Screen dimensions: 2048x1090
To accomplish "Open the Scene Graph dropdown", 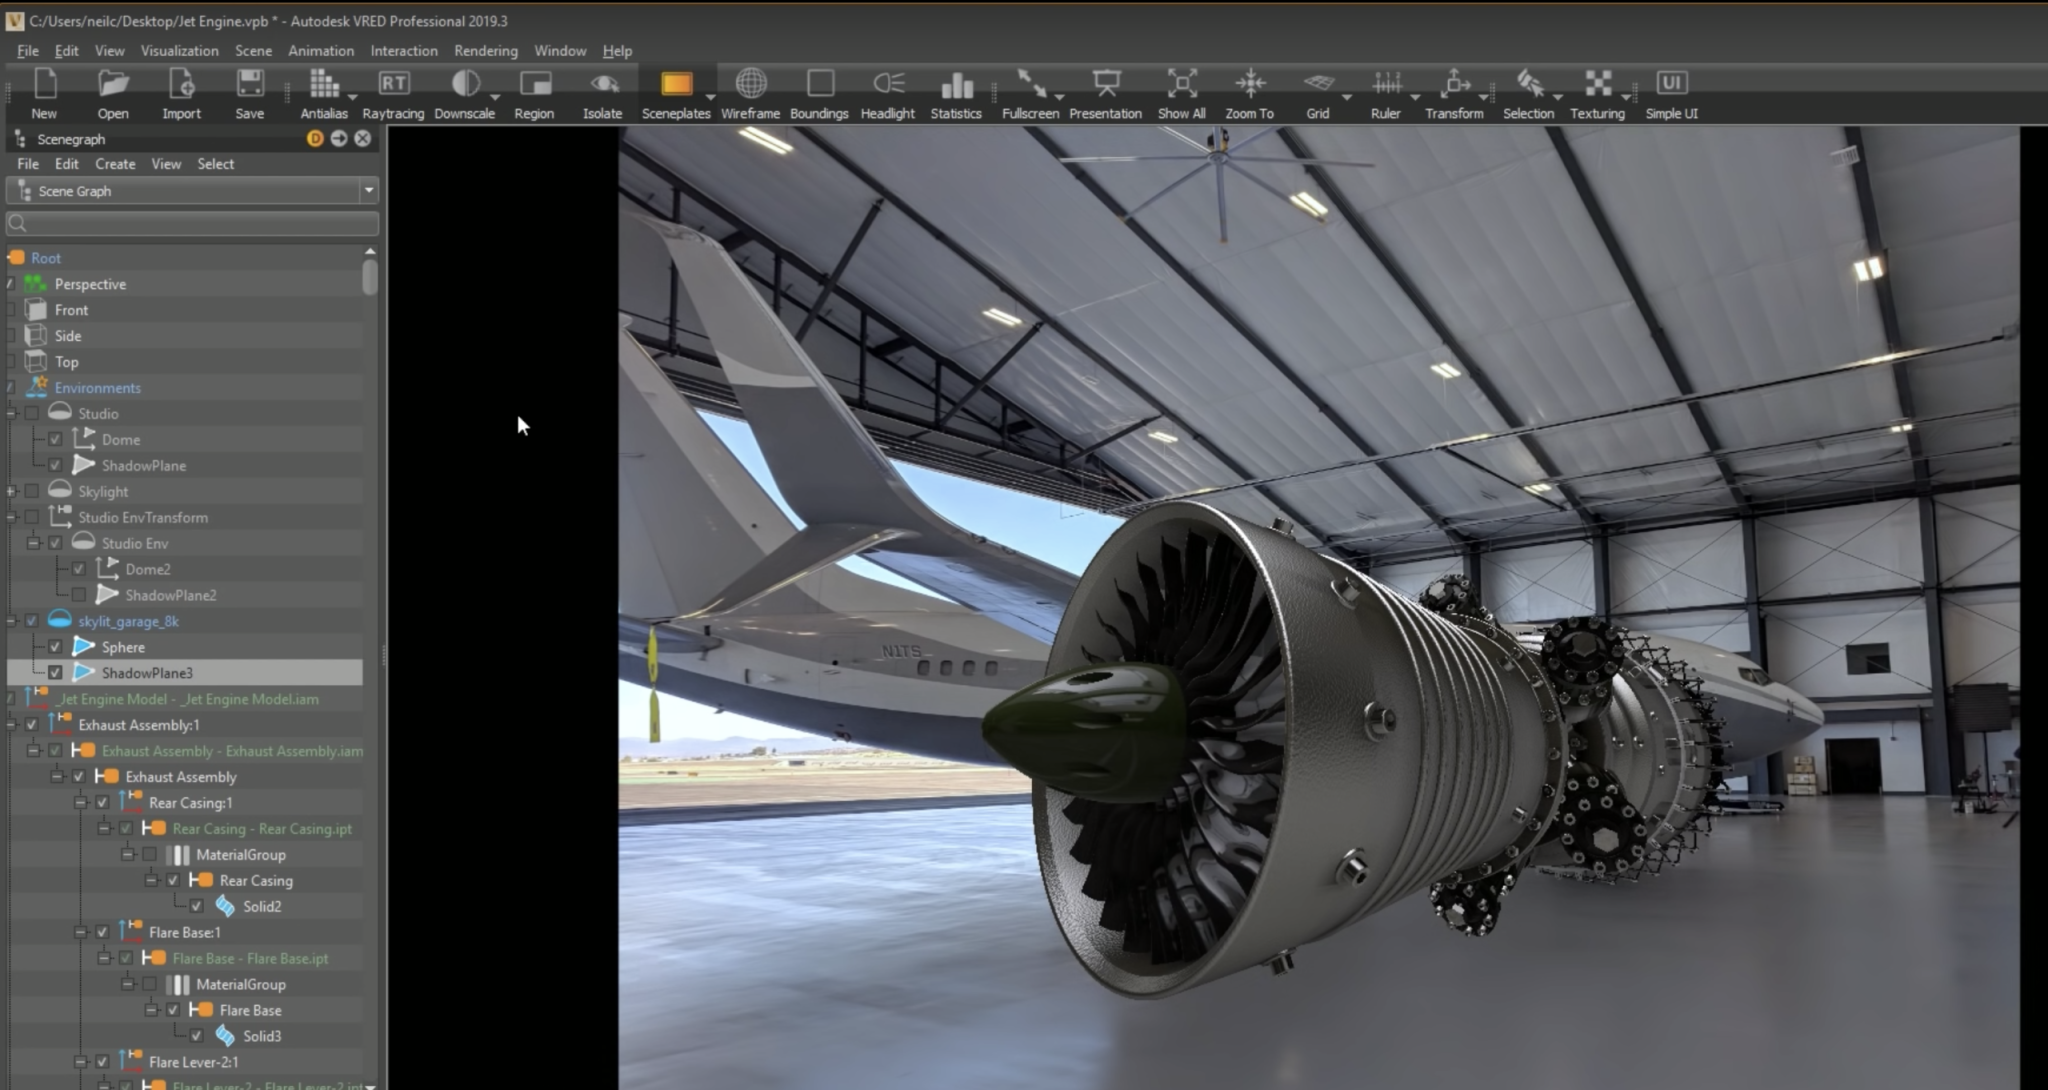I will point(368,191).
